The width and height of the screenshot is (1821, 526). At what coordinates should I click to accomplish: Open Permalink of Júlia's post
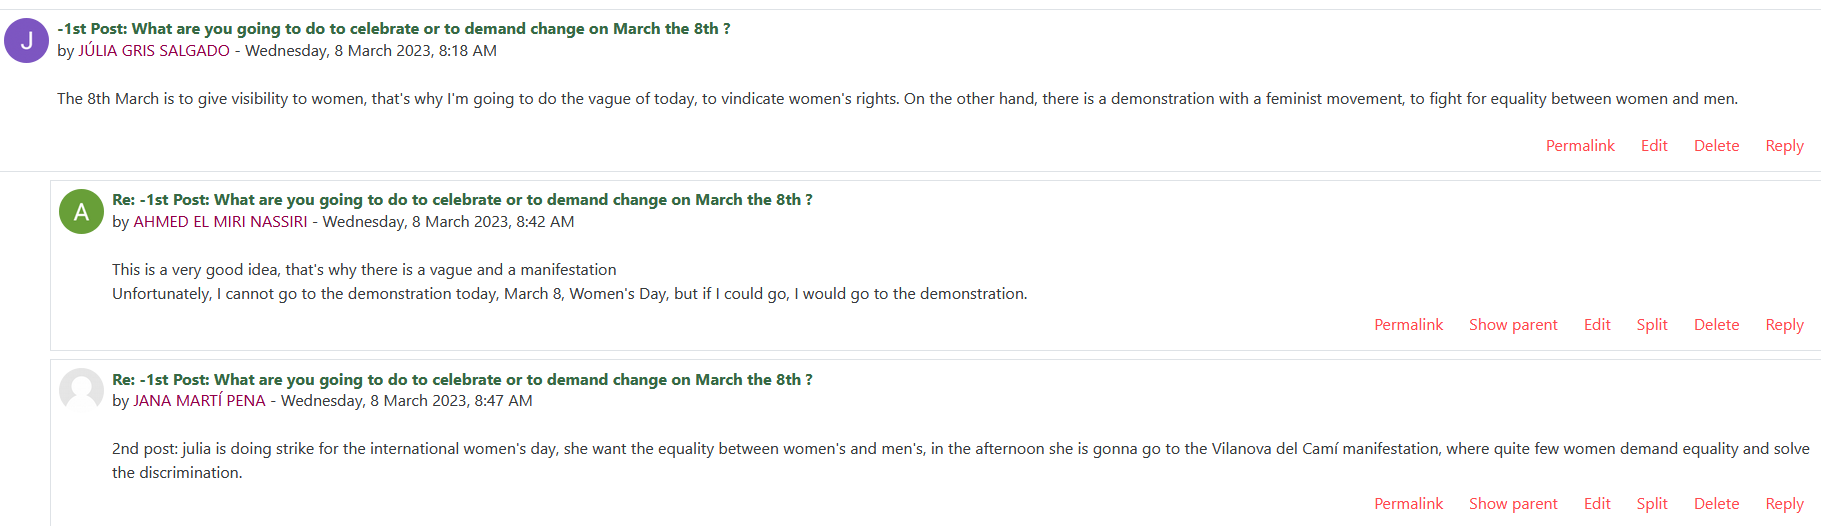[x=1580, y=146]
